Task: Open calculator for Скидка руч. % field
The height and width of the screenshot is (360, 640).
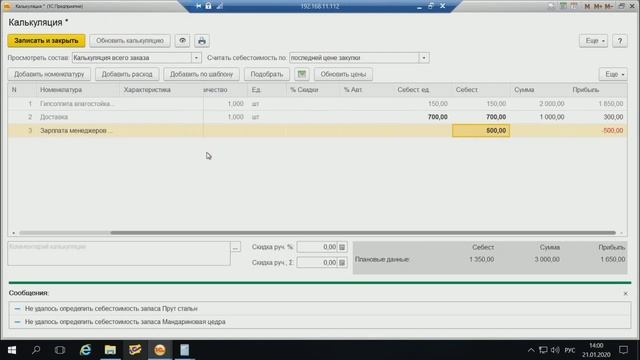Action: click(x=342, y=247)
